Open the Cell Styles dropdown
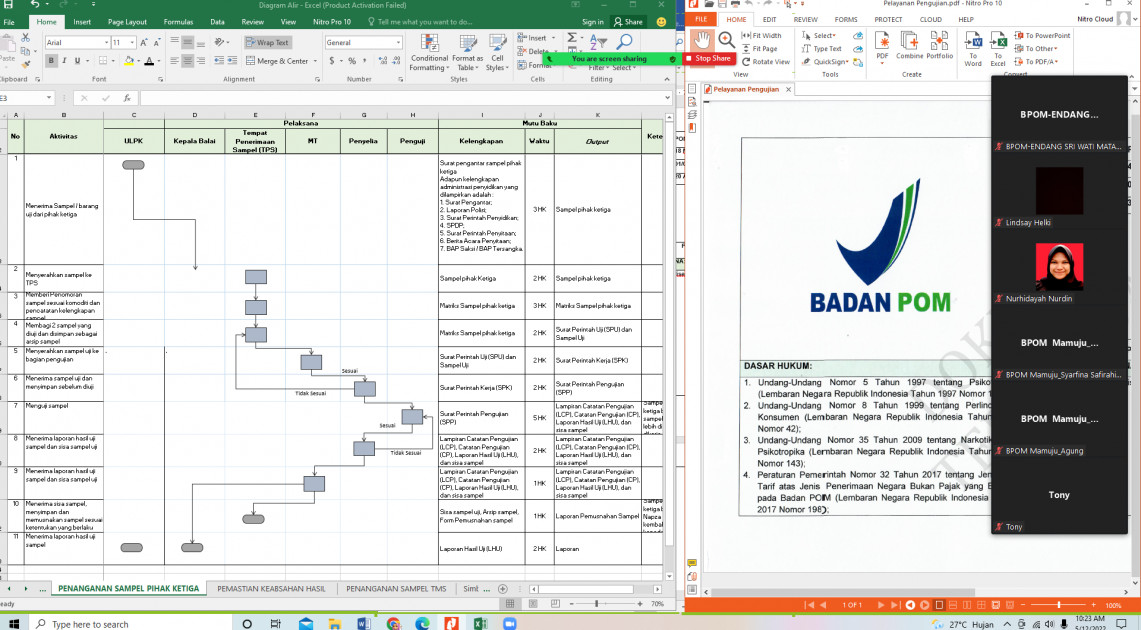Image resolution: width=1141 pixels, height=630 pixels. pyautogui.click(x=497, y=52)
